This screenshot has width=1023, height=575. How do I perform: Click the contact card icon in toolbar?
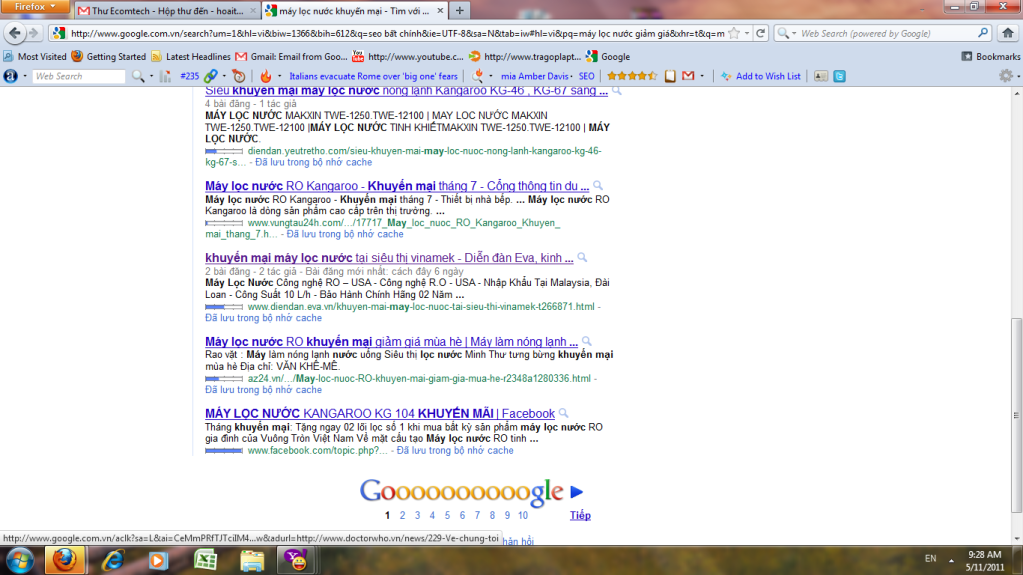821,76
